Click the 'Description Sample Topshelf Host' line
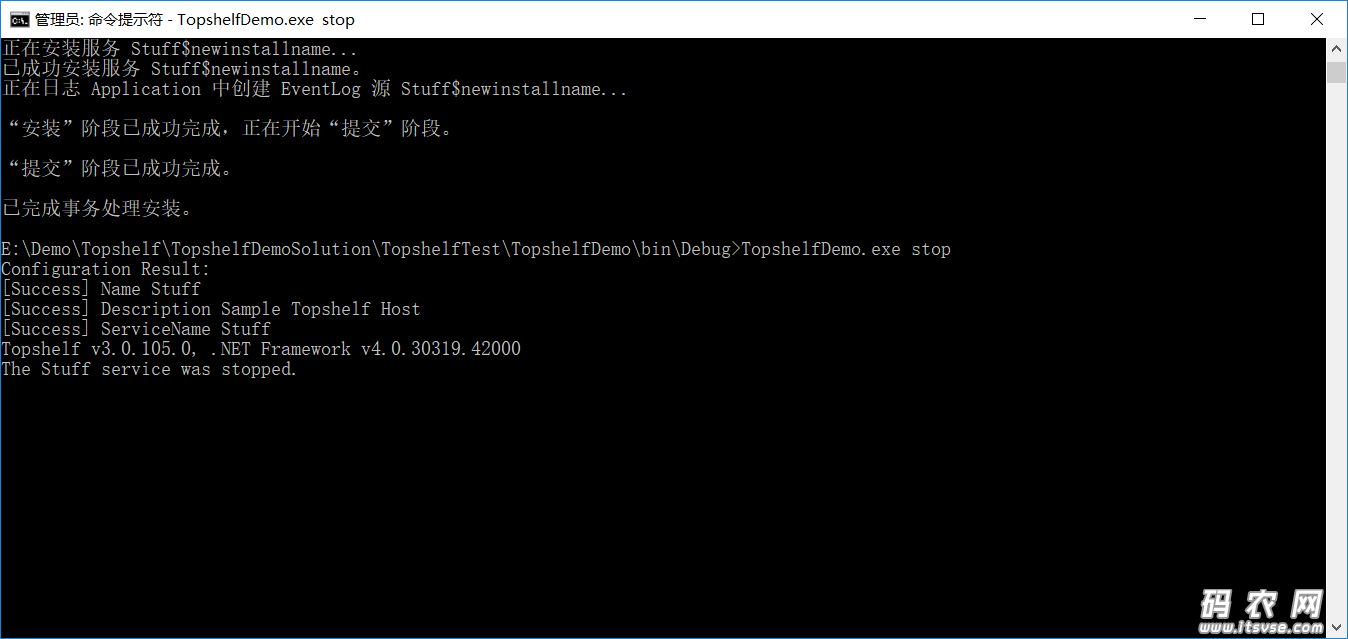 click(x=260, y=309)
